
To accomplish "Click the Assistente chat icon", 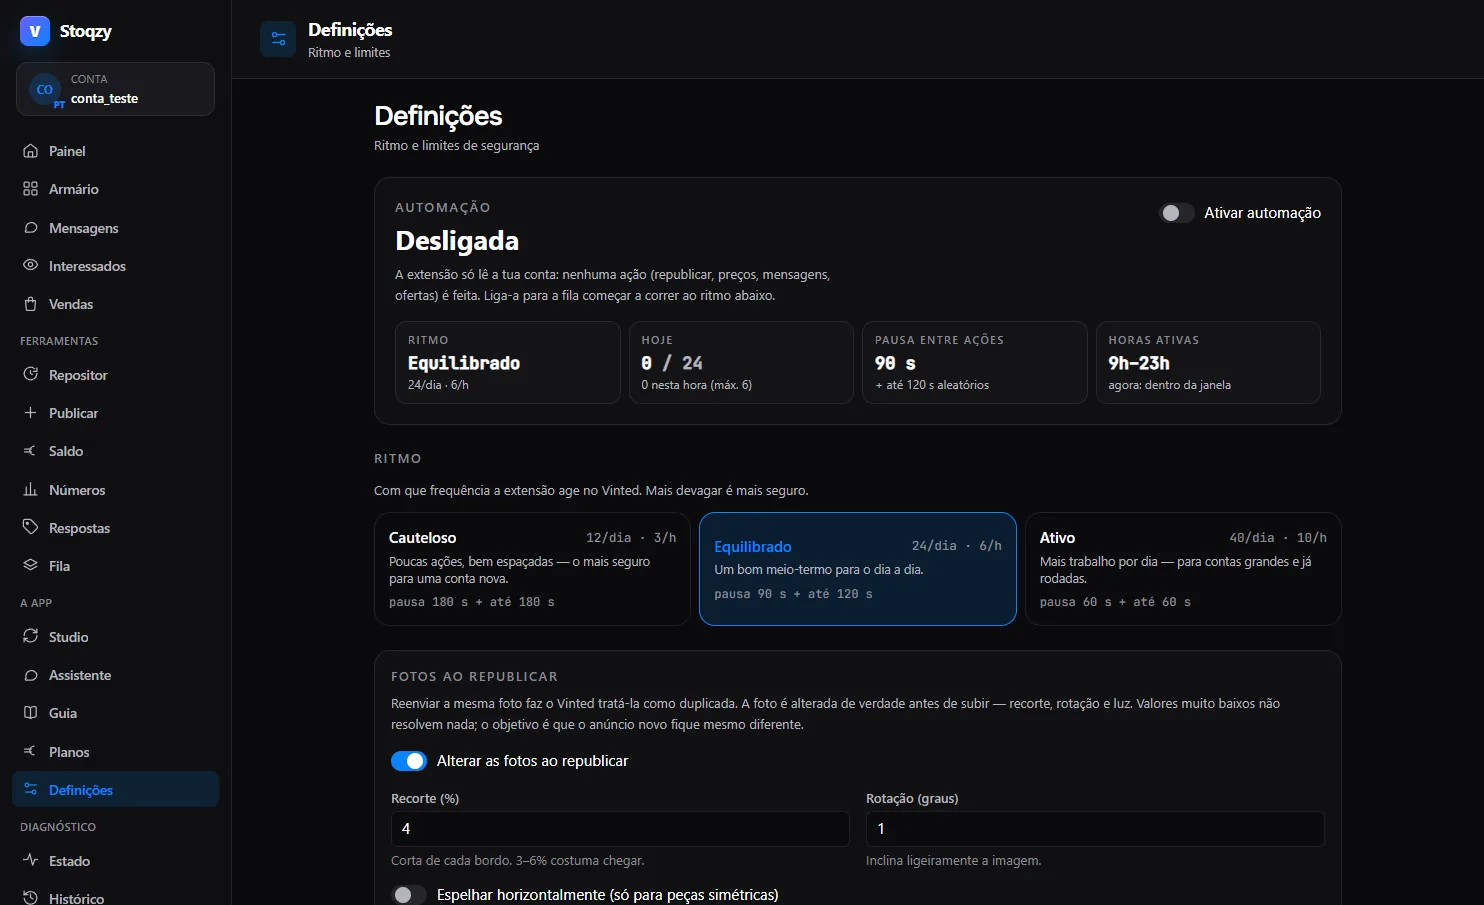I will pyautogui.click(x=30, y=675).
